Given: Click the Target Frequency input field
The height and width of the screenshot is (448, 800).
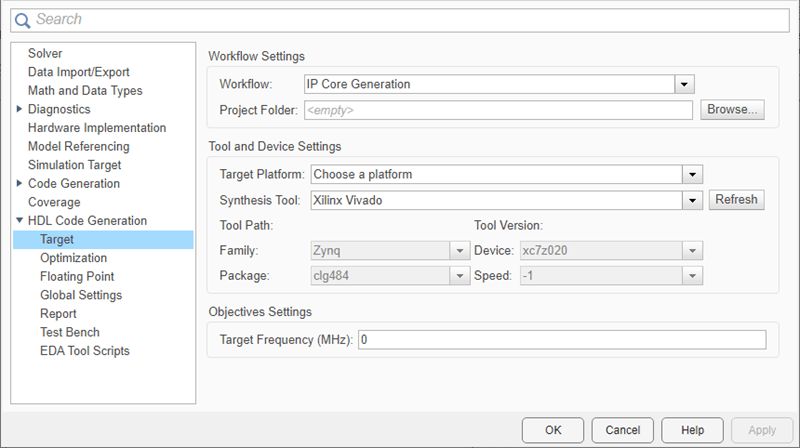Looking at the screenshot, I should click(562, 340).
